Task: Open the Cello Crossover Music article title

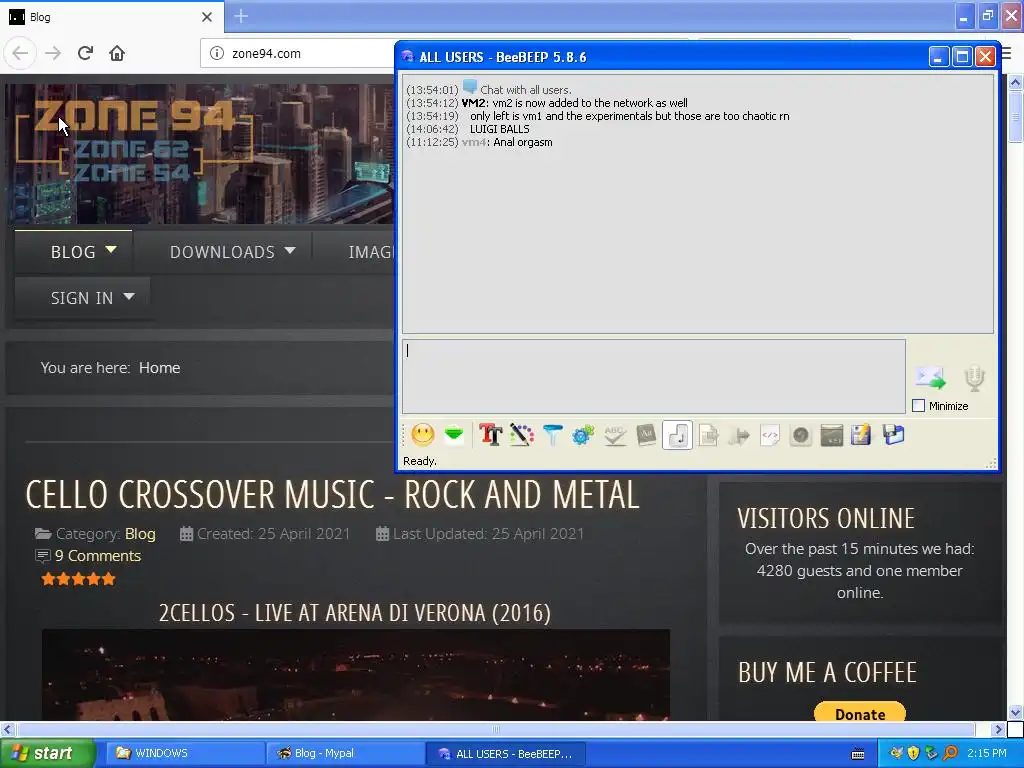Action: pos(332,494)
